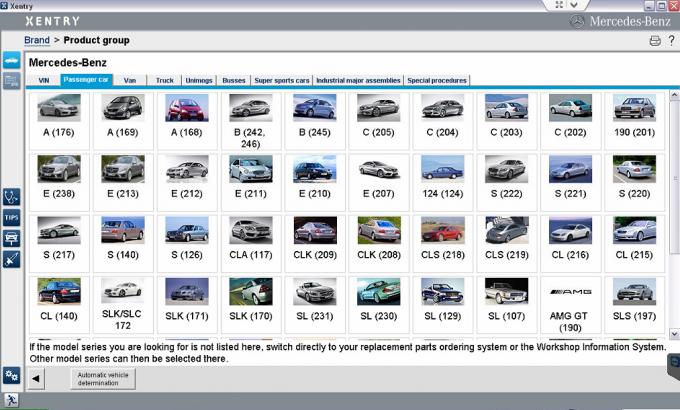Open the measuring probe tool icon
The width and height of the screenshot is (680, 410).
click(12, 259)
